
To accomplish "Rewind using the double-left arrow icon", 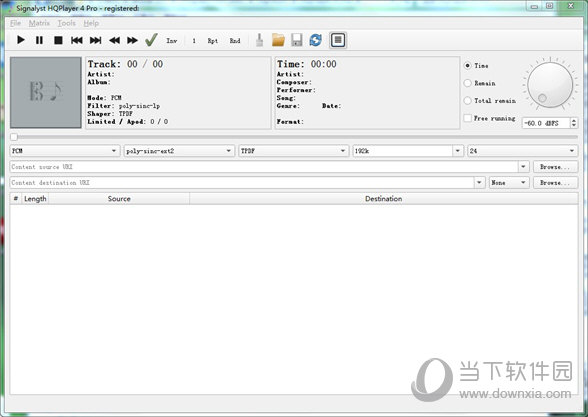I will [114, 40].
